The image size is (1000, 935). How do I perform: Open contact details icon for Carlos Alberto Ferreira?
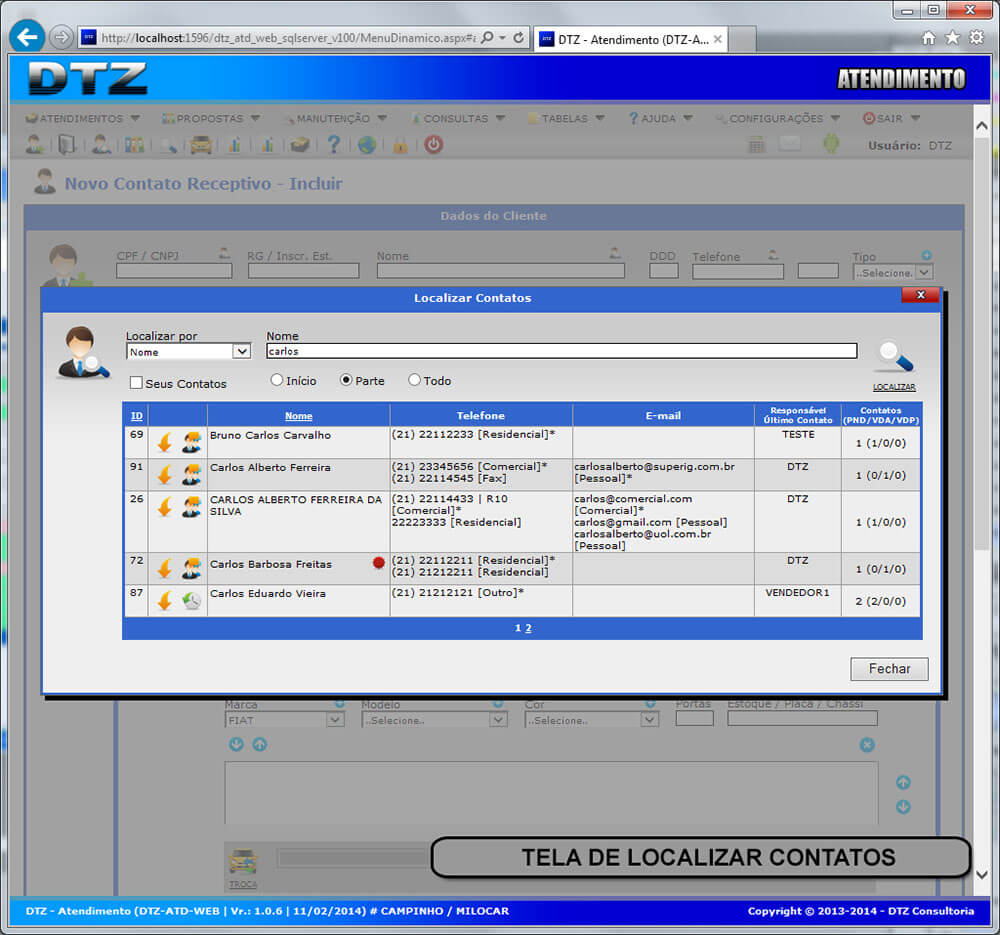(191, 474)
